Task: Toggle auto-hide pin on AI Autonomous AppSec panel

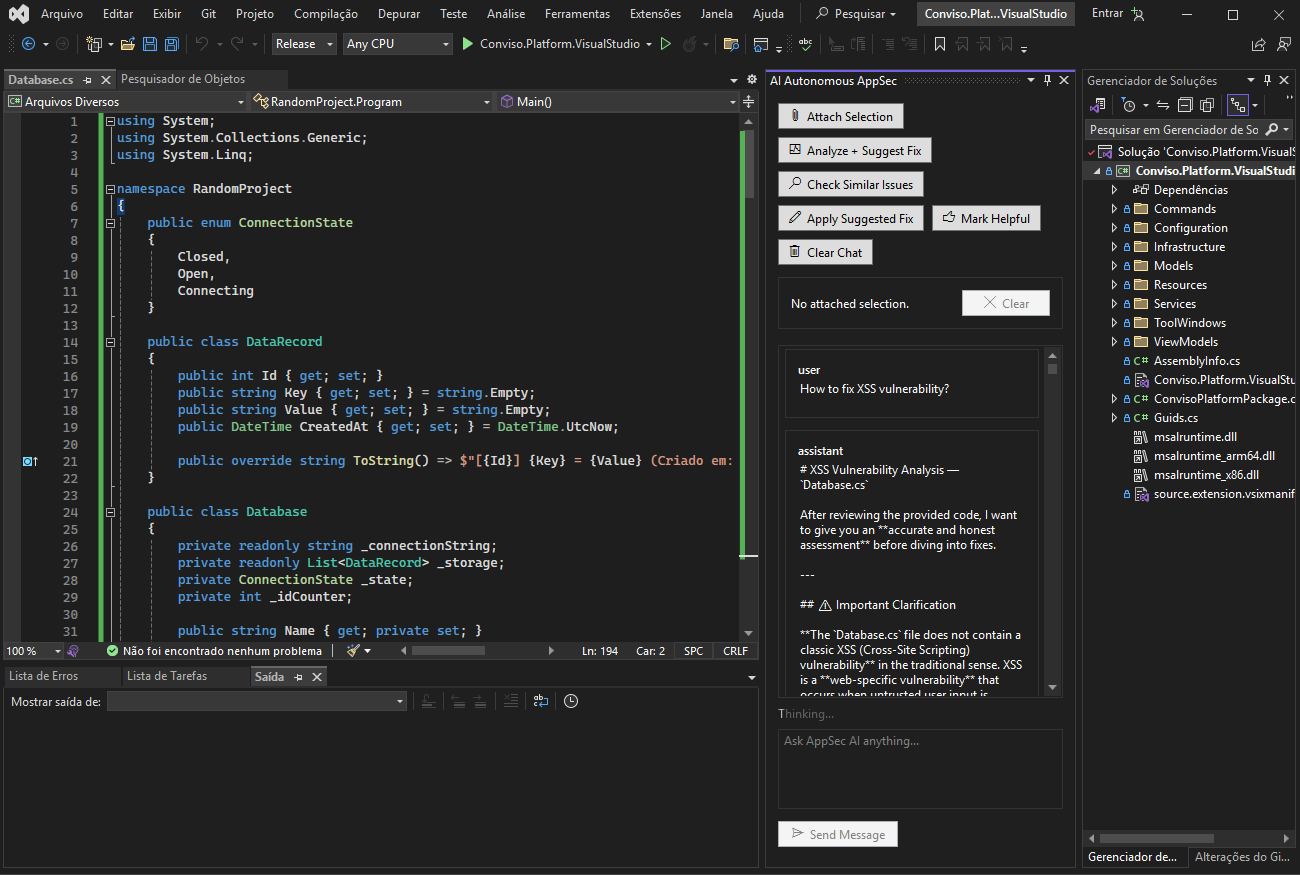Action: [x=1047, y=80]
